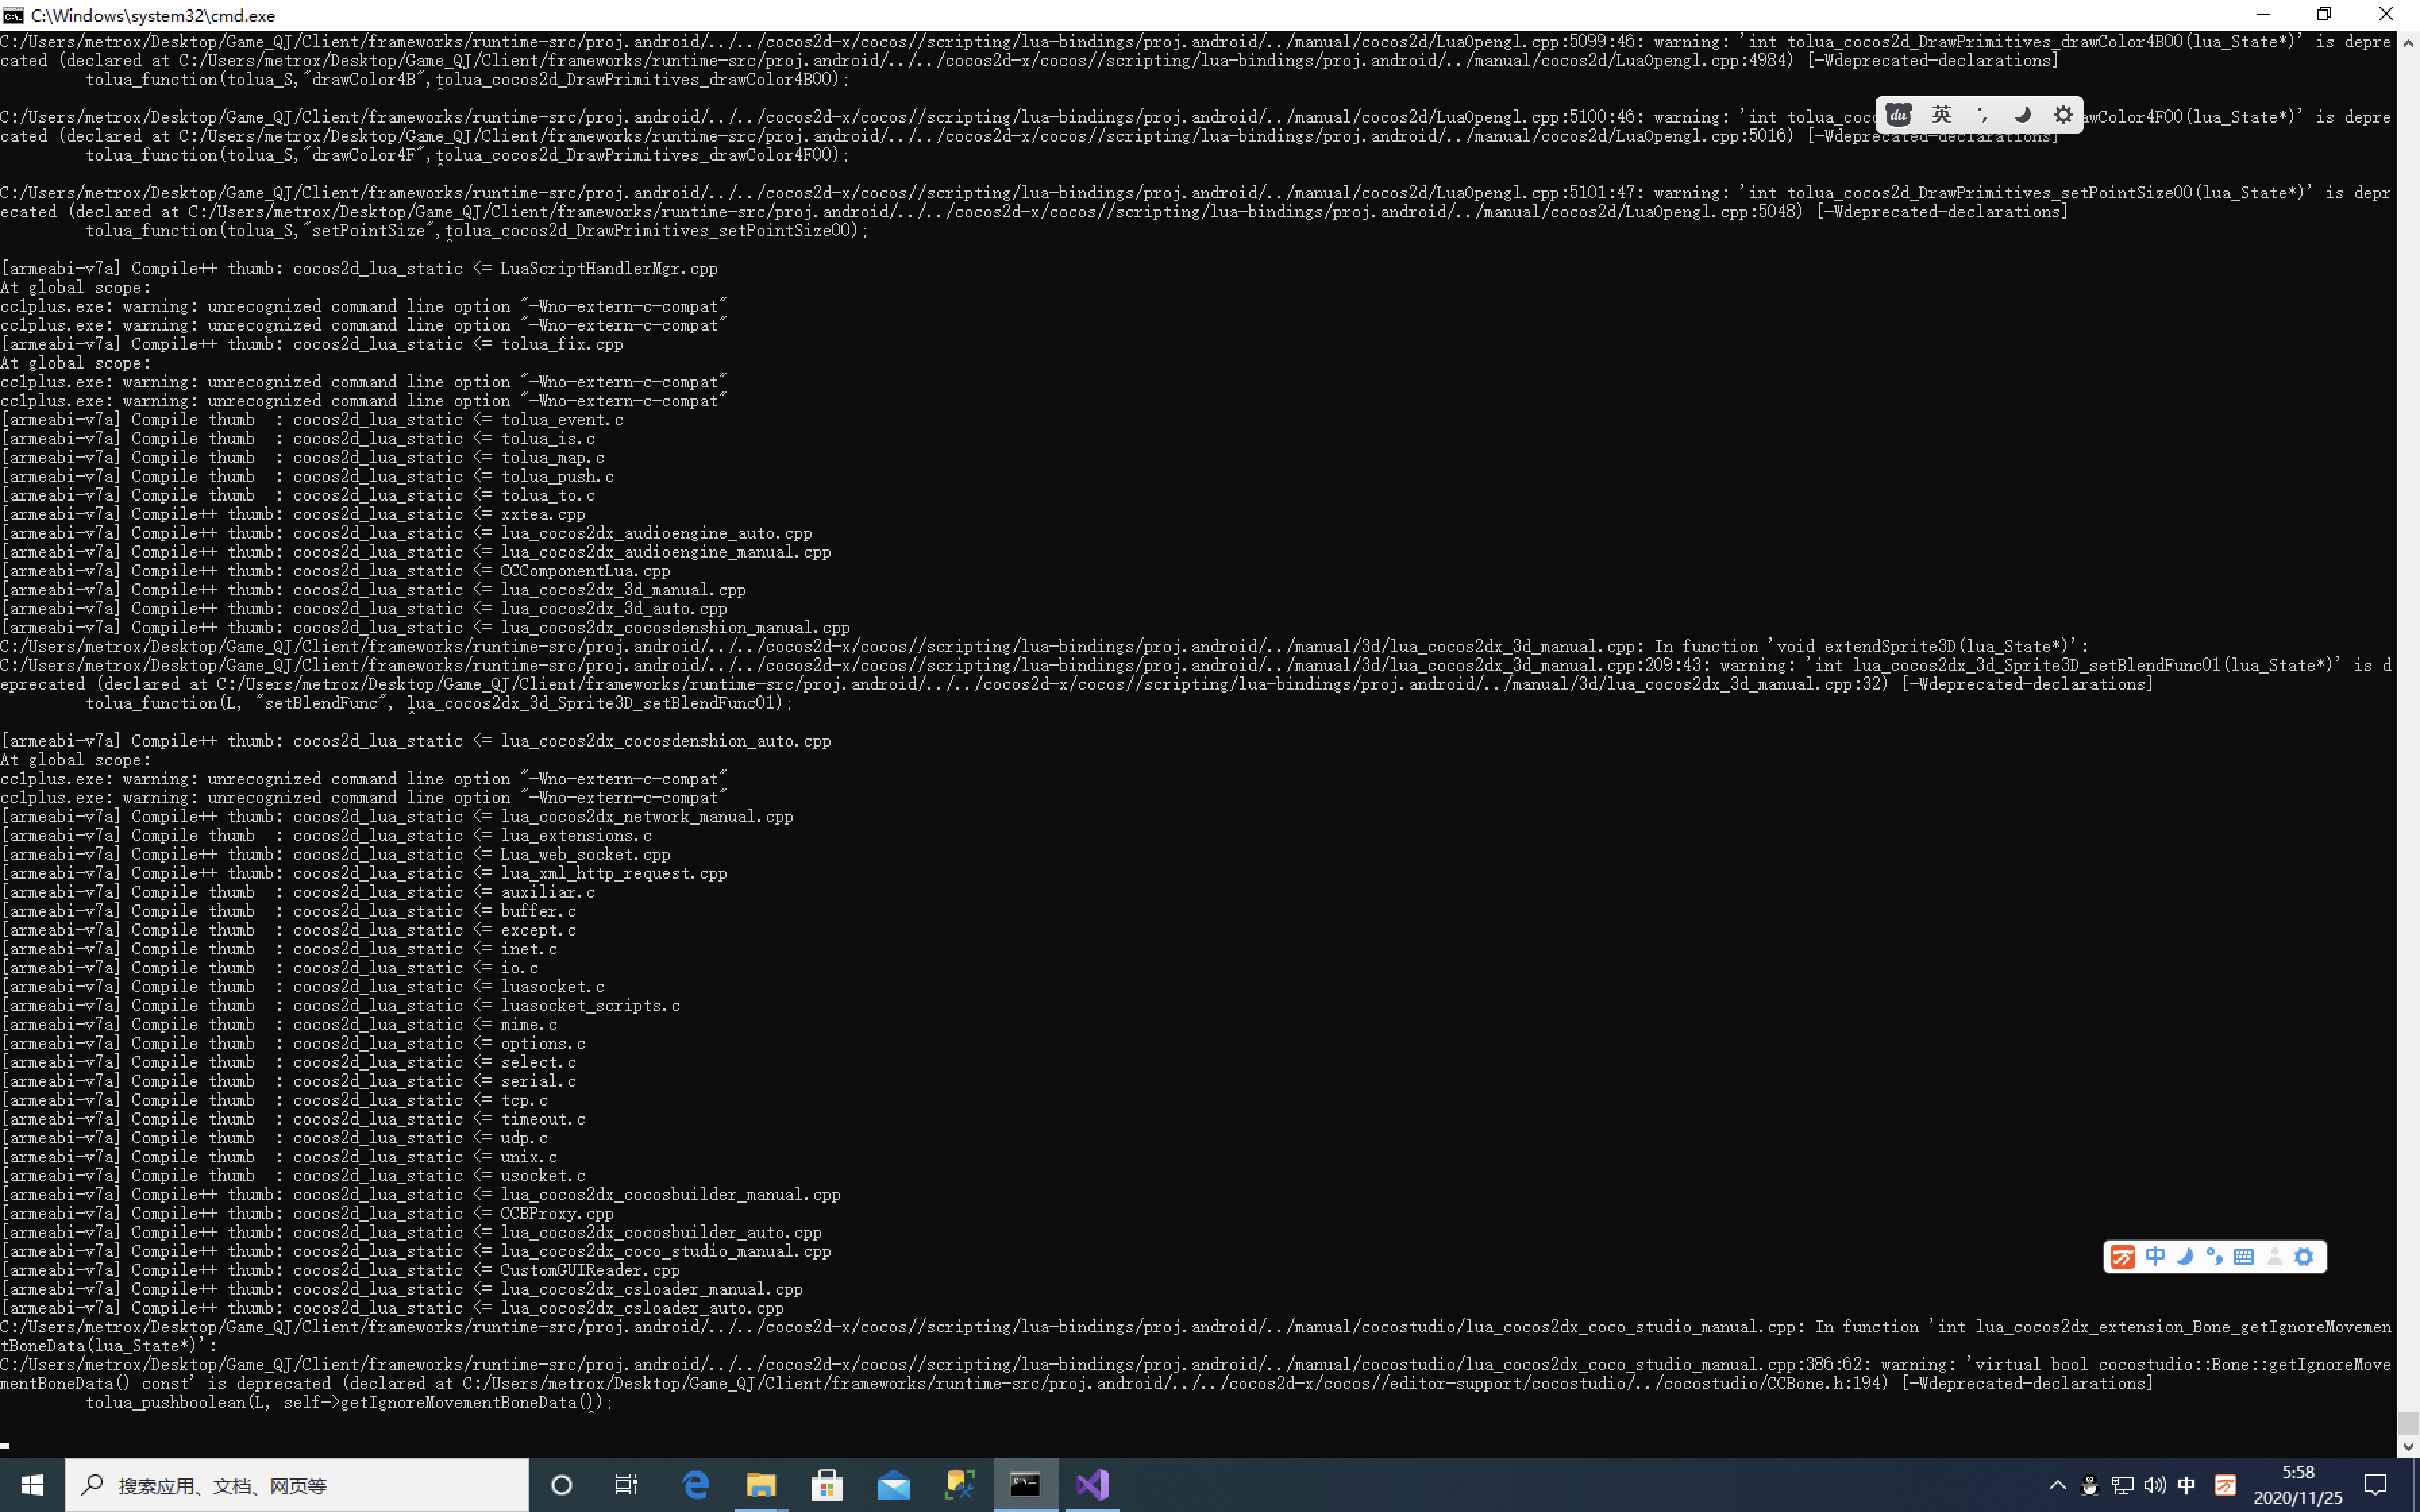Screen dimensions: 2420x1512
Task: Open Mail app from taskbar
Action: 893,1485
